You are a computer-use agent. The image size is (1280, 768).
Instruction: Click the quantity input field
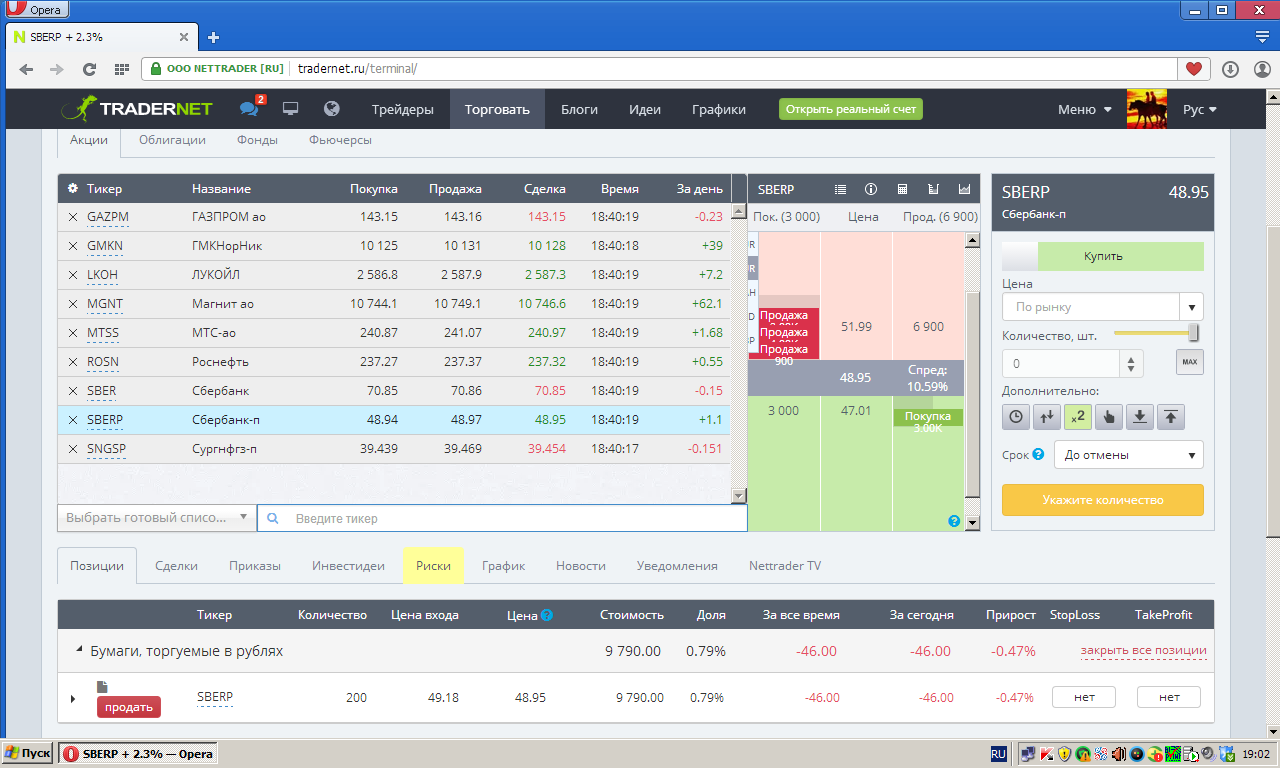[1063, 364]
